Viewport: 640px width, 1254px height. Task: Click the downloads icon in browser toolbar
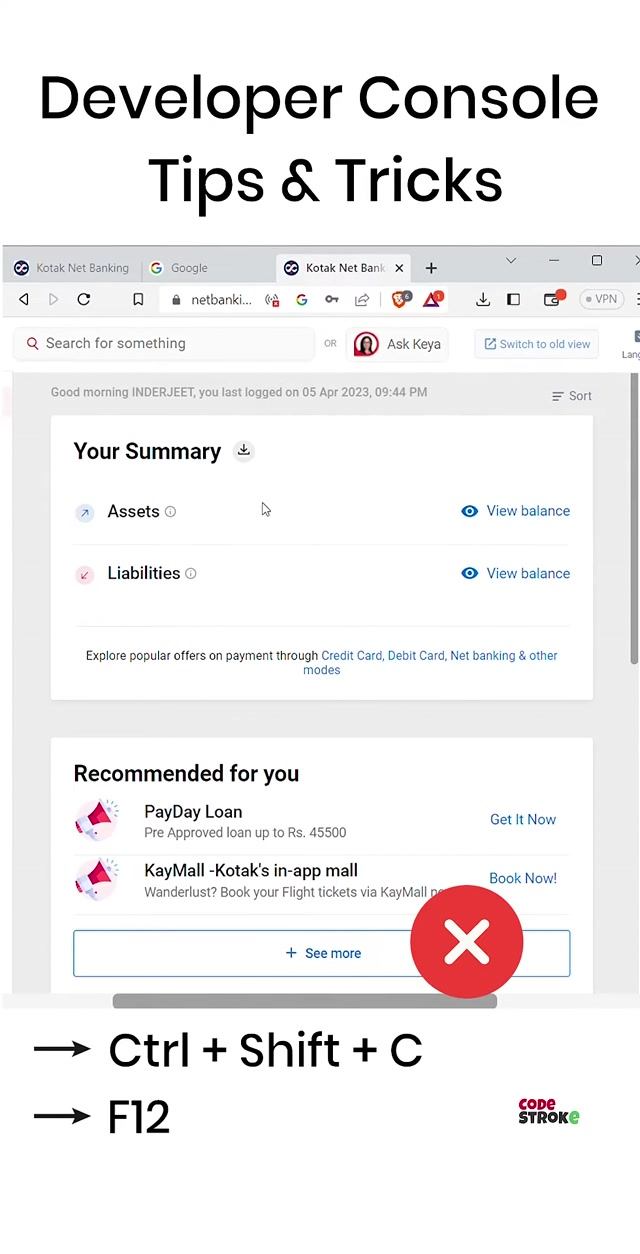[x=482, y=299]
